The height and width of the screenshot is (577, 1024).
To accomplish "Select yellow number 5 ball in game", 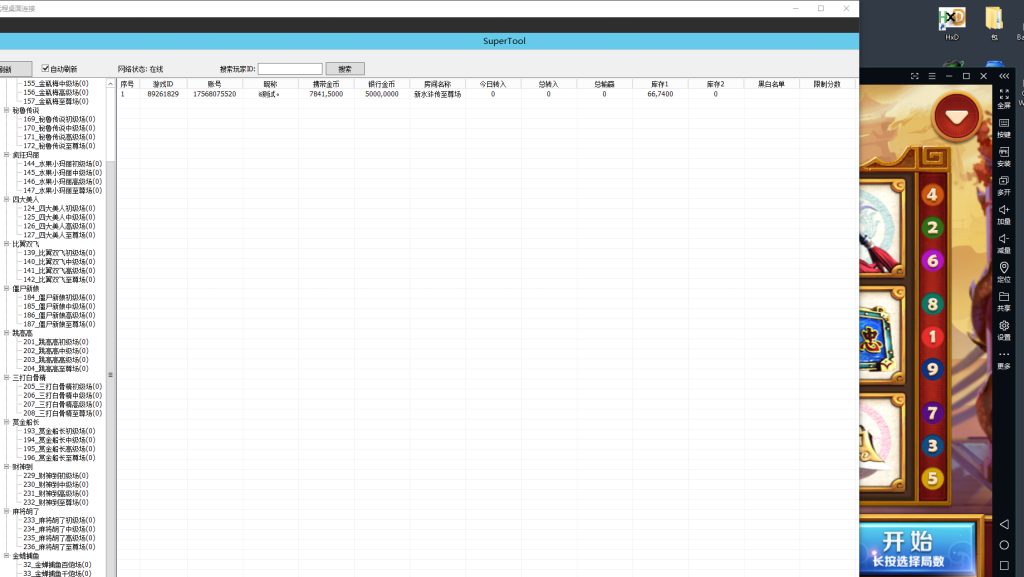I will point(933,478).
